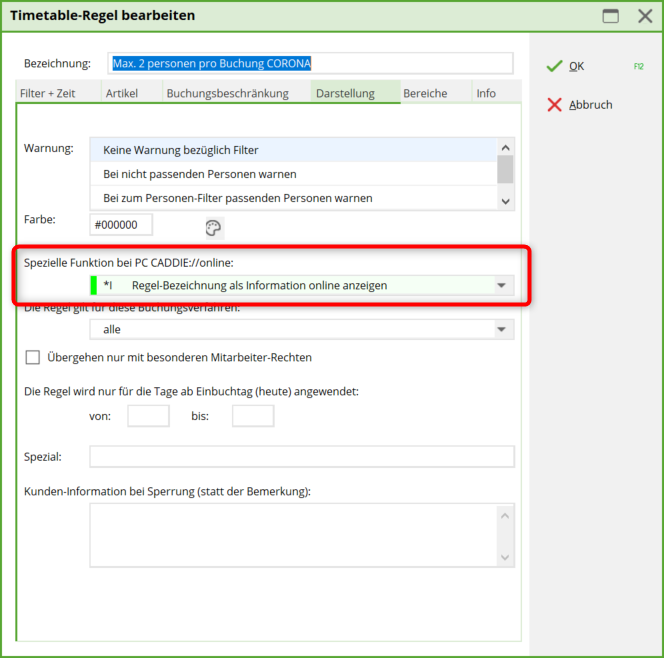Select 'Bei nicht passenden Personen warnen' option

click(x=200, y=174)
